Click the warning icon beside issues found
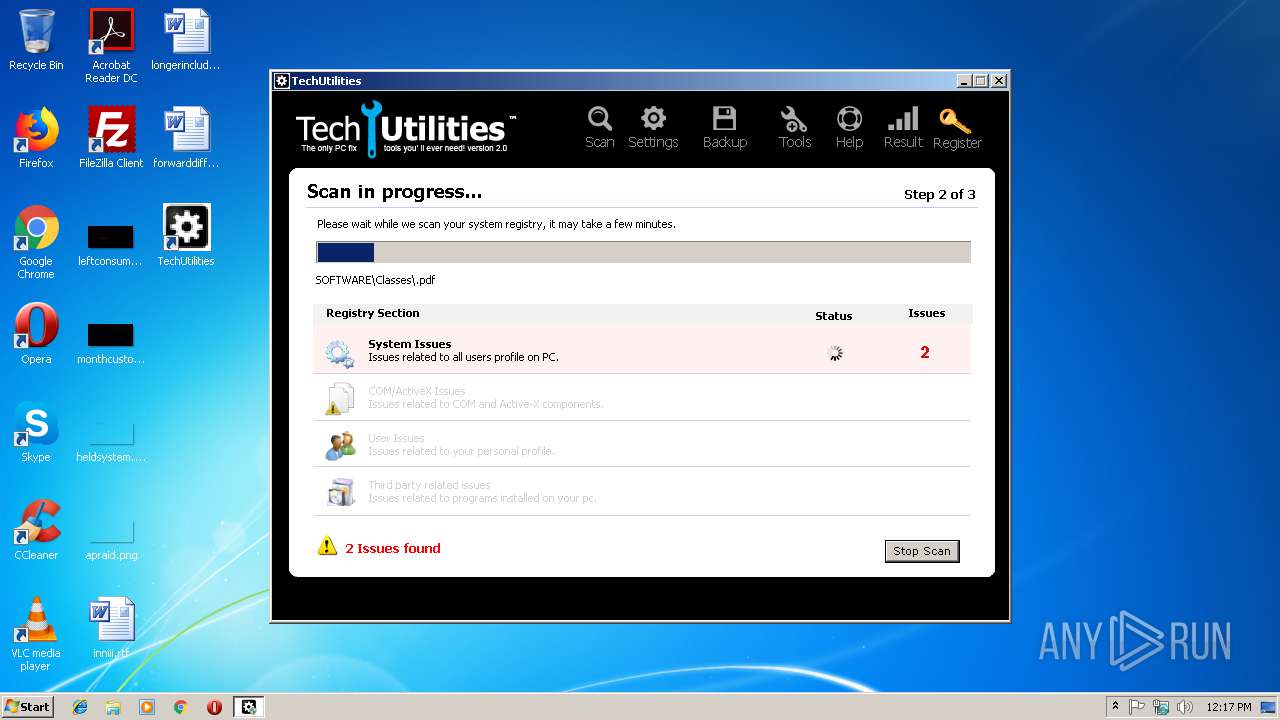The height and width of the screenshot is (720, 1280). pyautogui.click(x=327, y=546)
